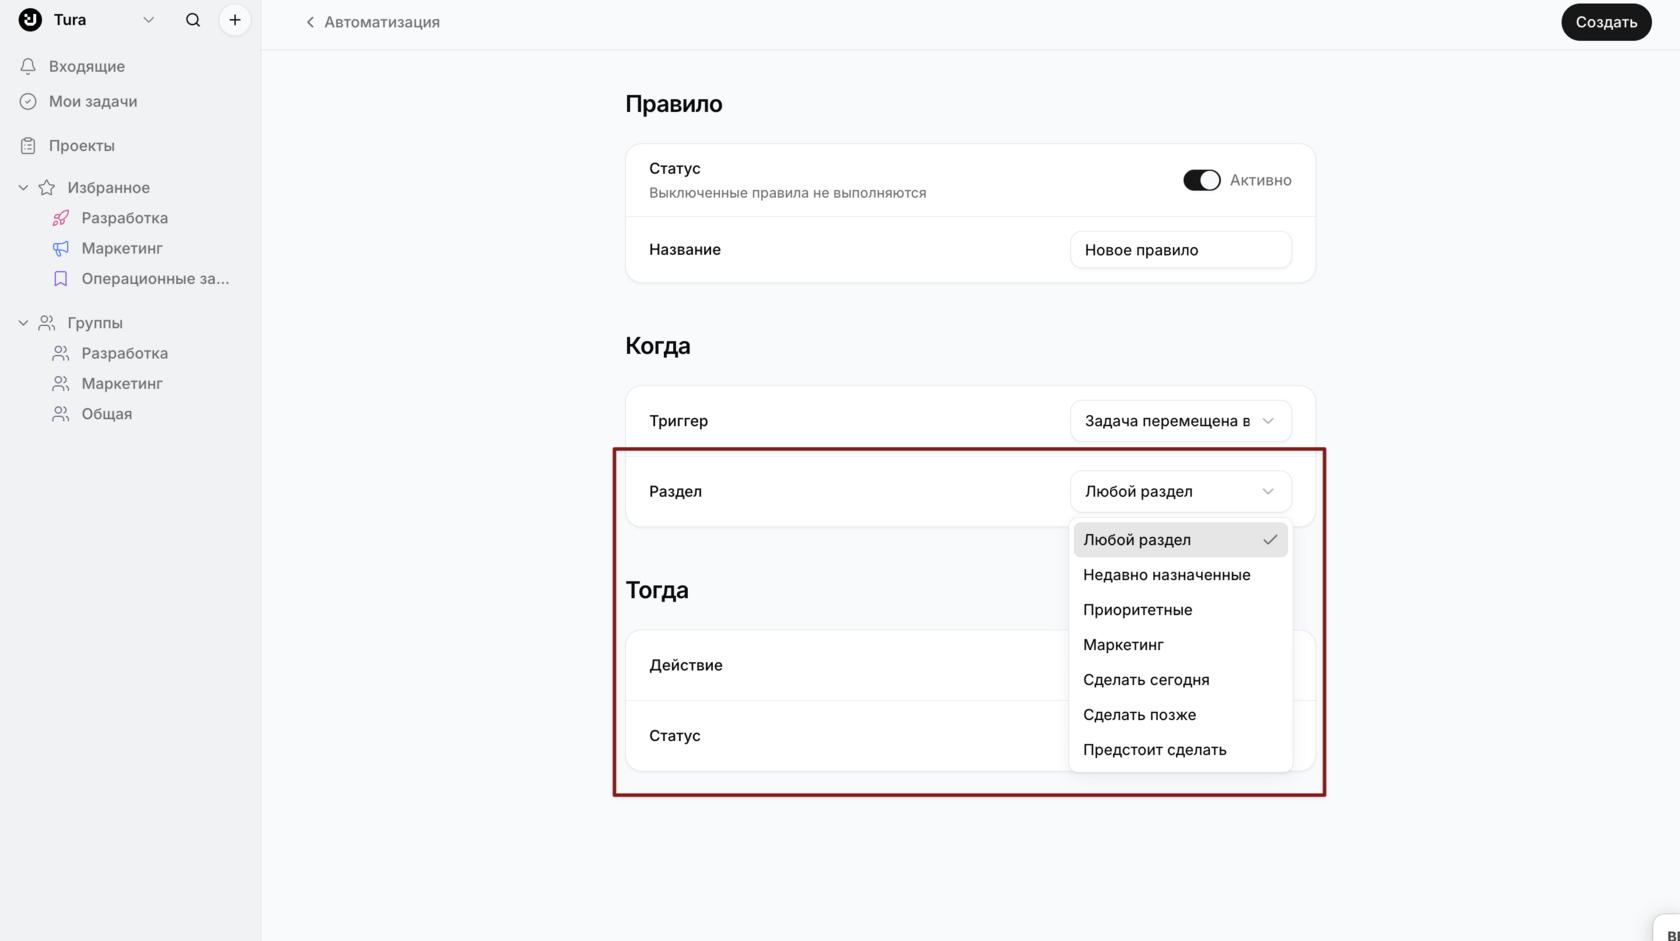Click the Название input field
Image resolution: width=1680 pixels, height=941 pixels.
pos(1180,250)
